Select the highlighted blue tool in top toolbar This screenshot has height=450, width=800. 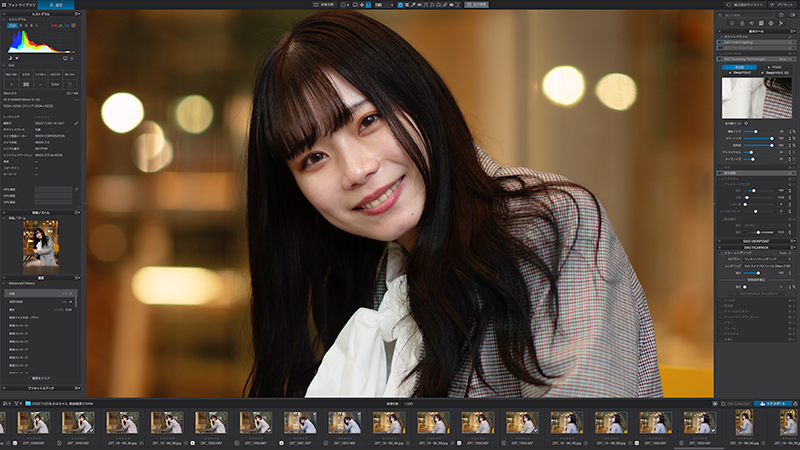400,5
